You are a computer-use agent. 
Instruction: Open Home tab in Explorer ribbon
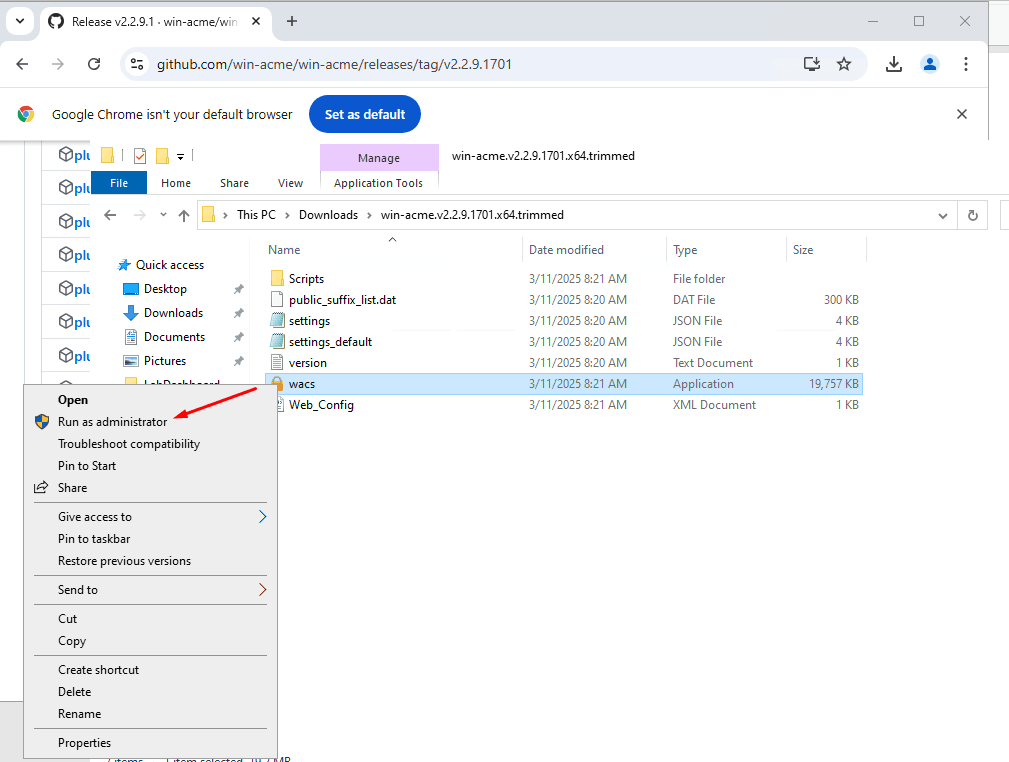(176, 183)
